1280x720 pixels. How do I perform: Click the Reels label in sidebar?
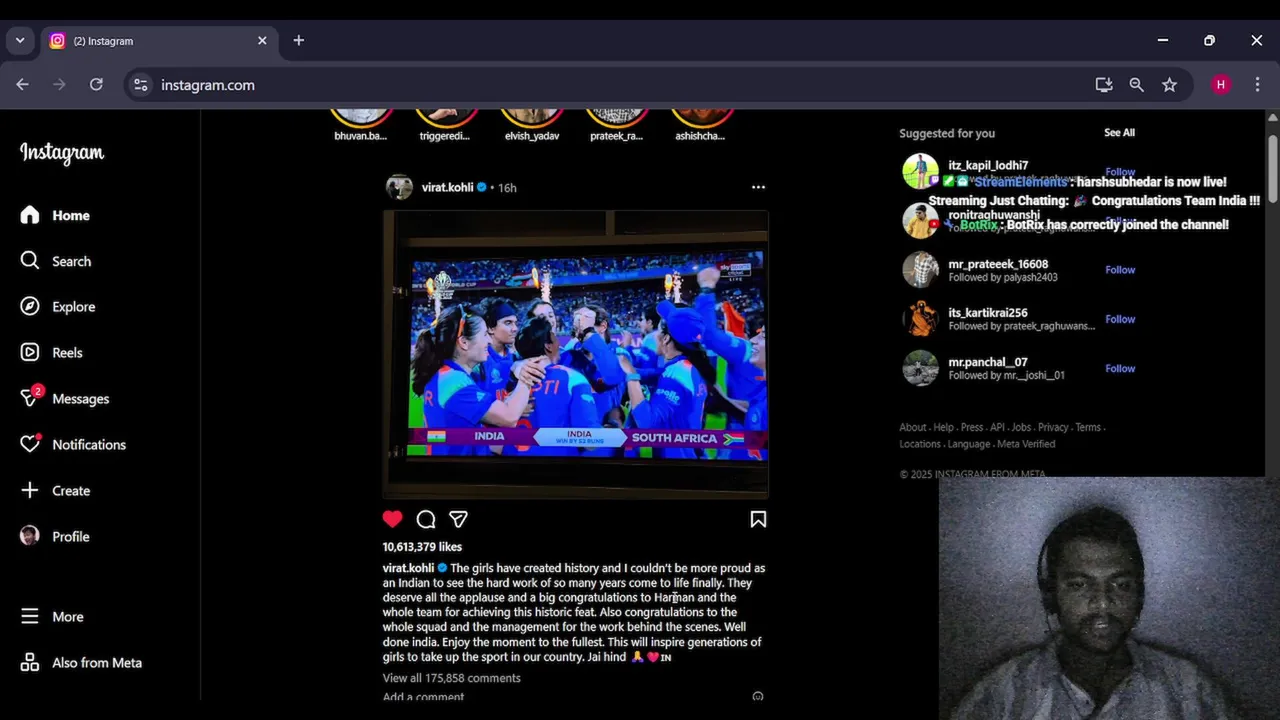(x=67, y=353)
